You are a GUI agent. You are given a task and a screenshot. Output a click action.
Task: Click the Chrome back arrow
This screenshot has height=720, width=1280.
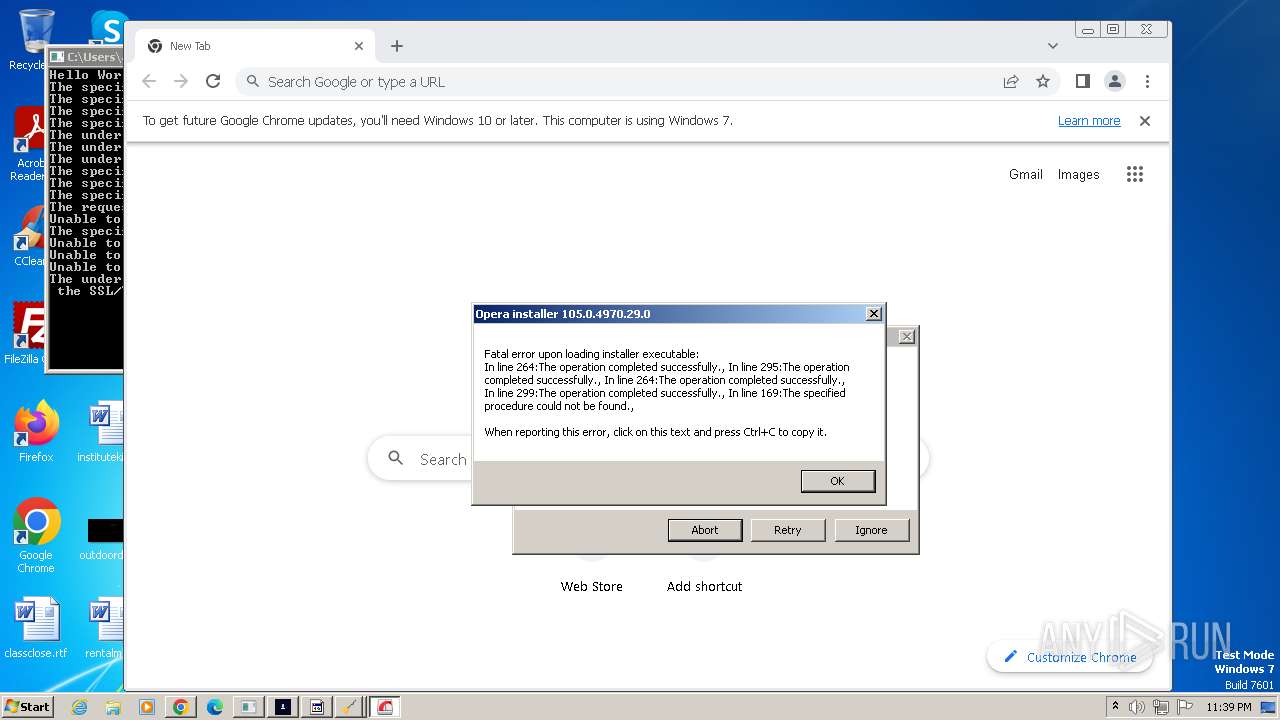coord(149,82)
